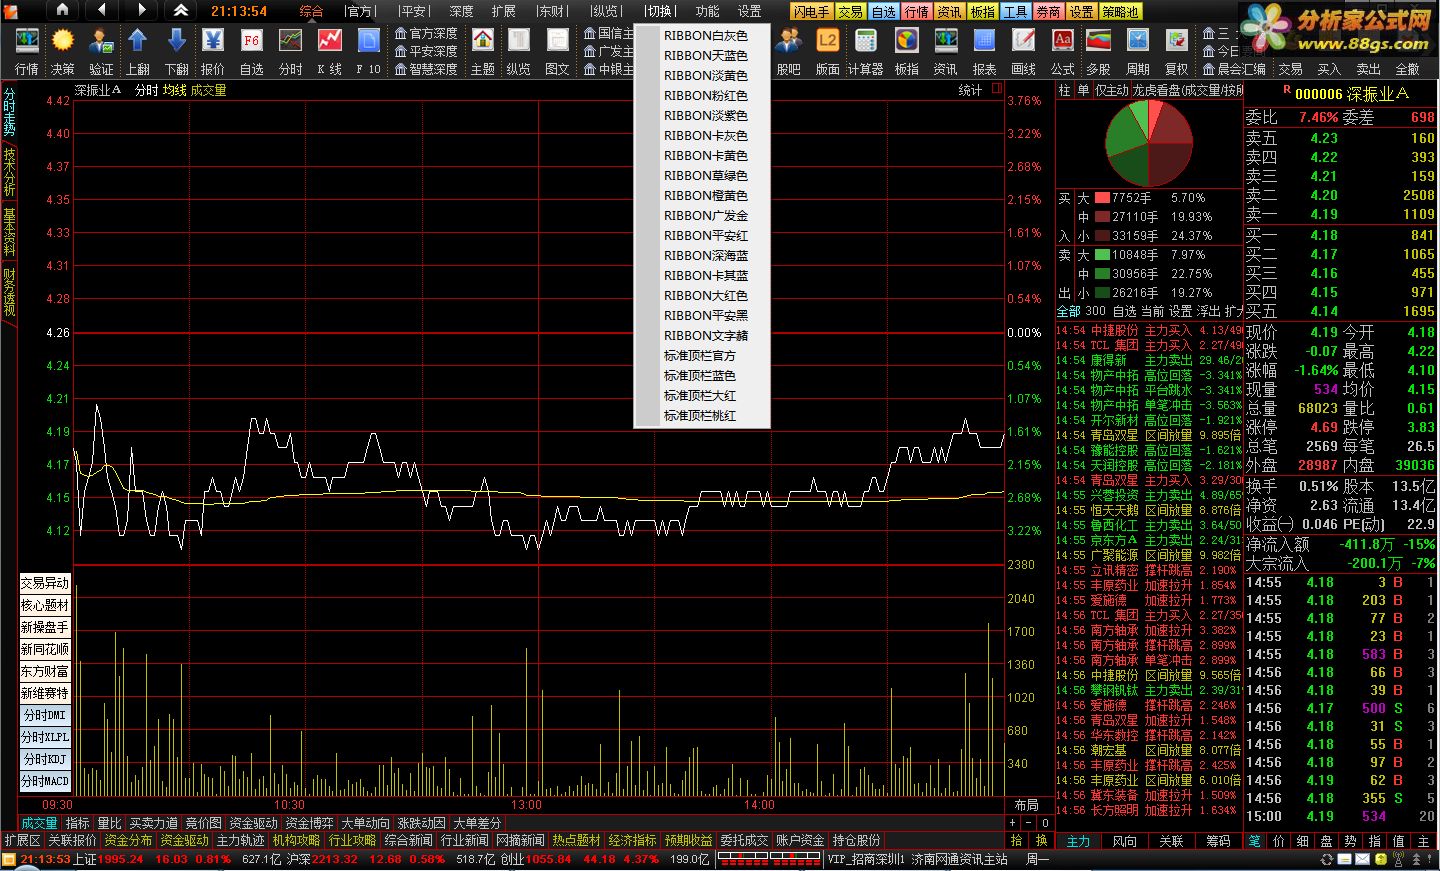Open the 纵览 overview icon
1440x871 pixels.
(519, 52)
